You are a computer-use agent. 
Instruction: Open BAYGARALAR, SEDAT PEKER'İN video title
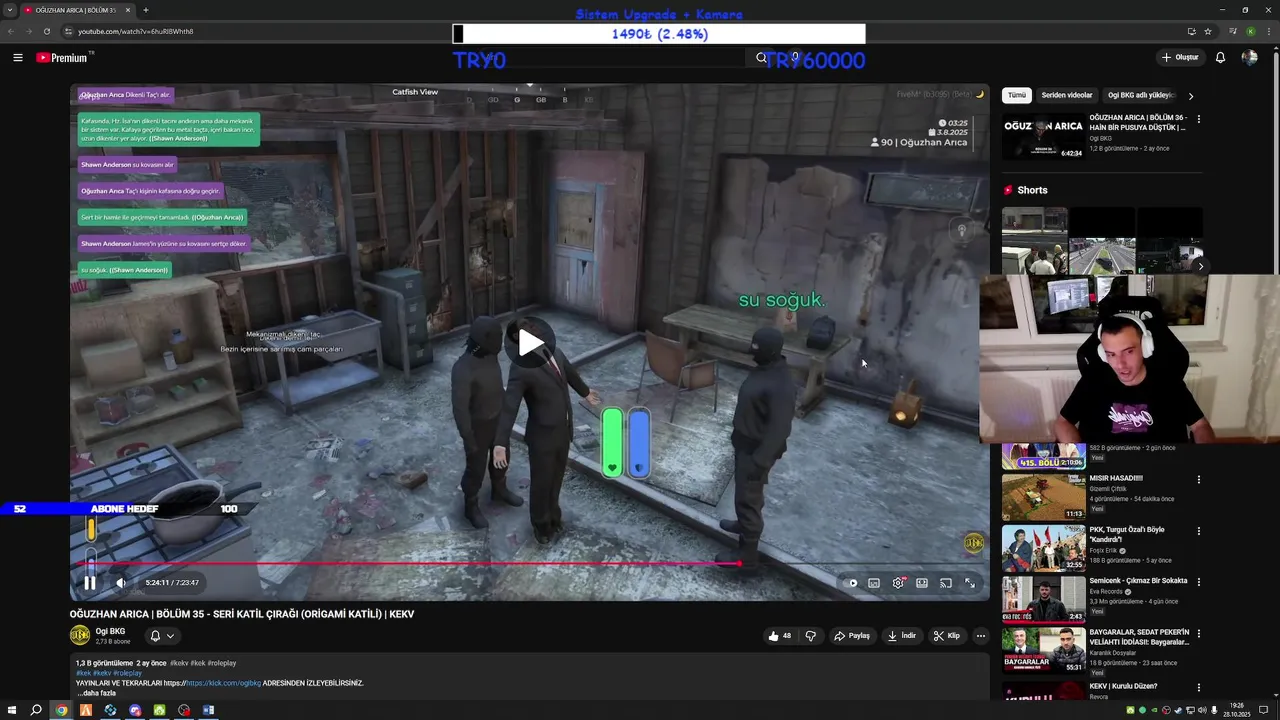(1139, 637)
